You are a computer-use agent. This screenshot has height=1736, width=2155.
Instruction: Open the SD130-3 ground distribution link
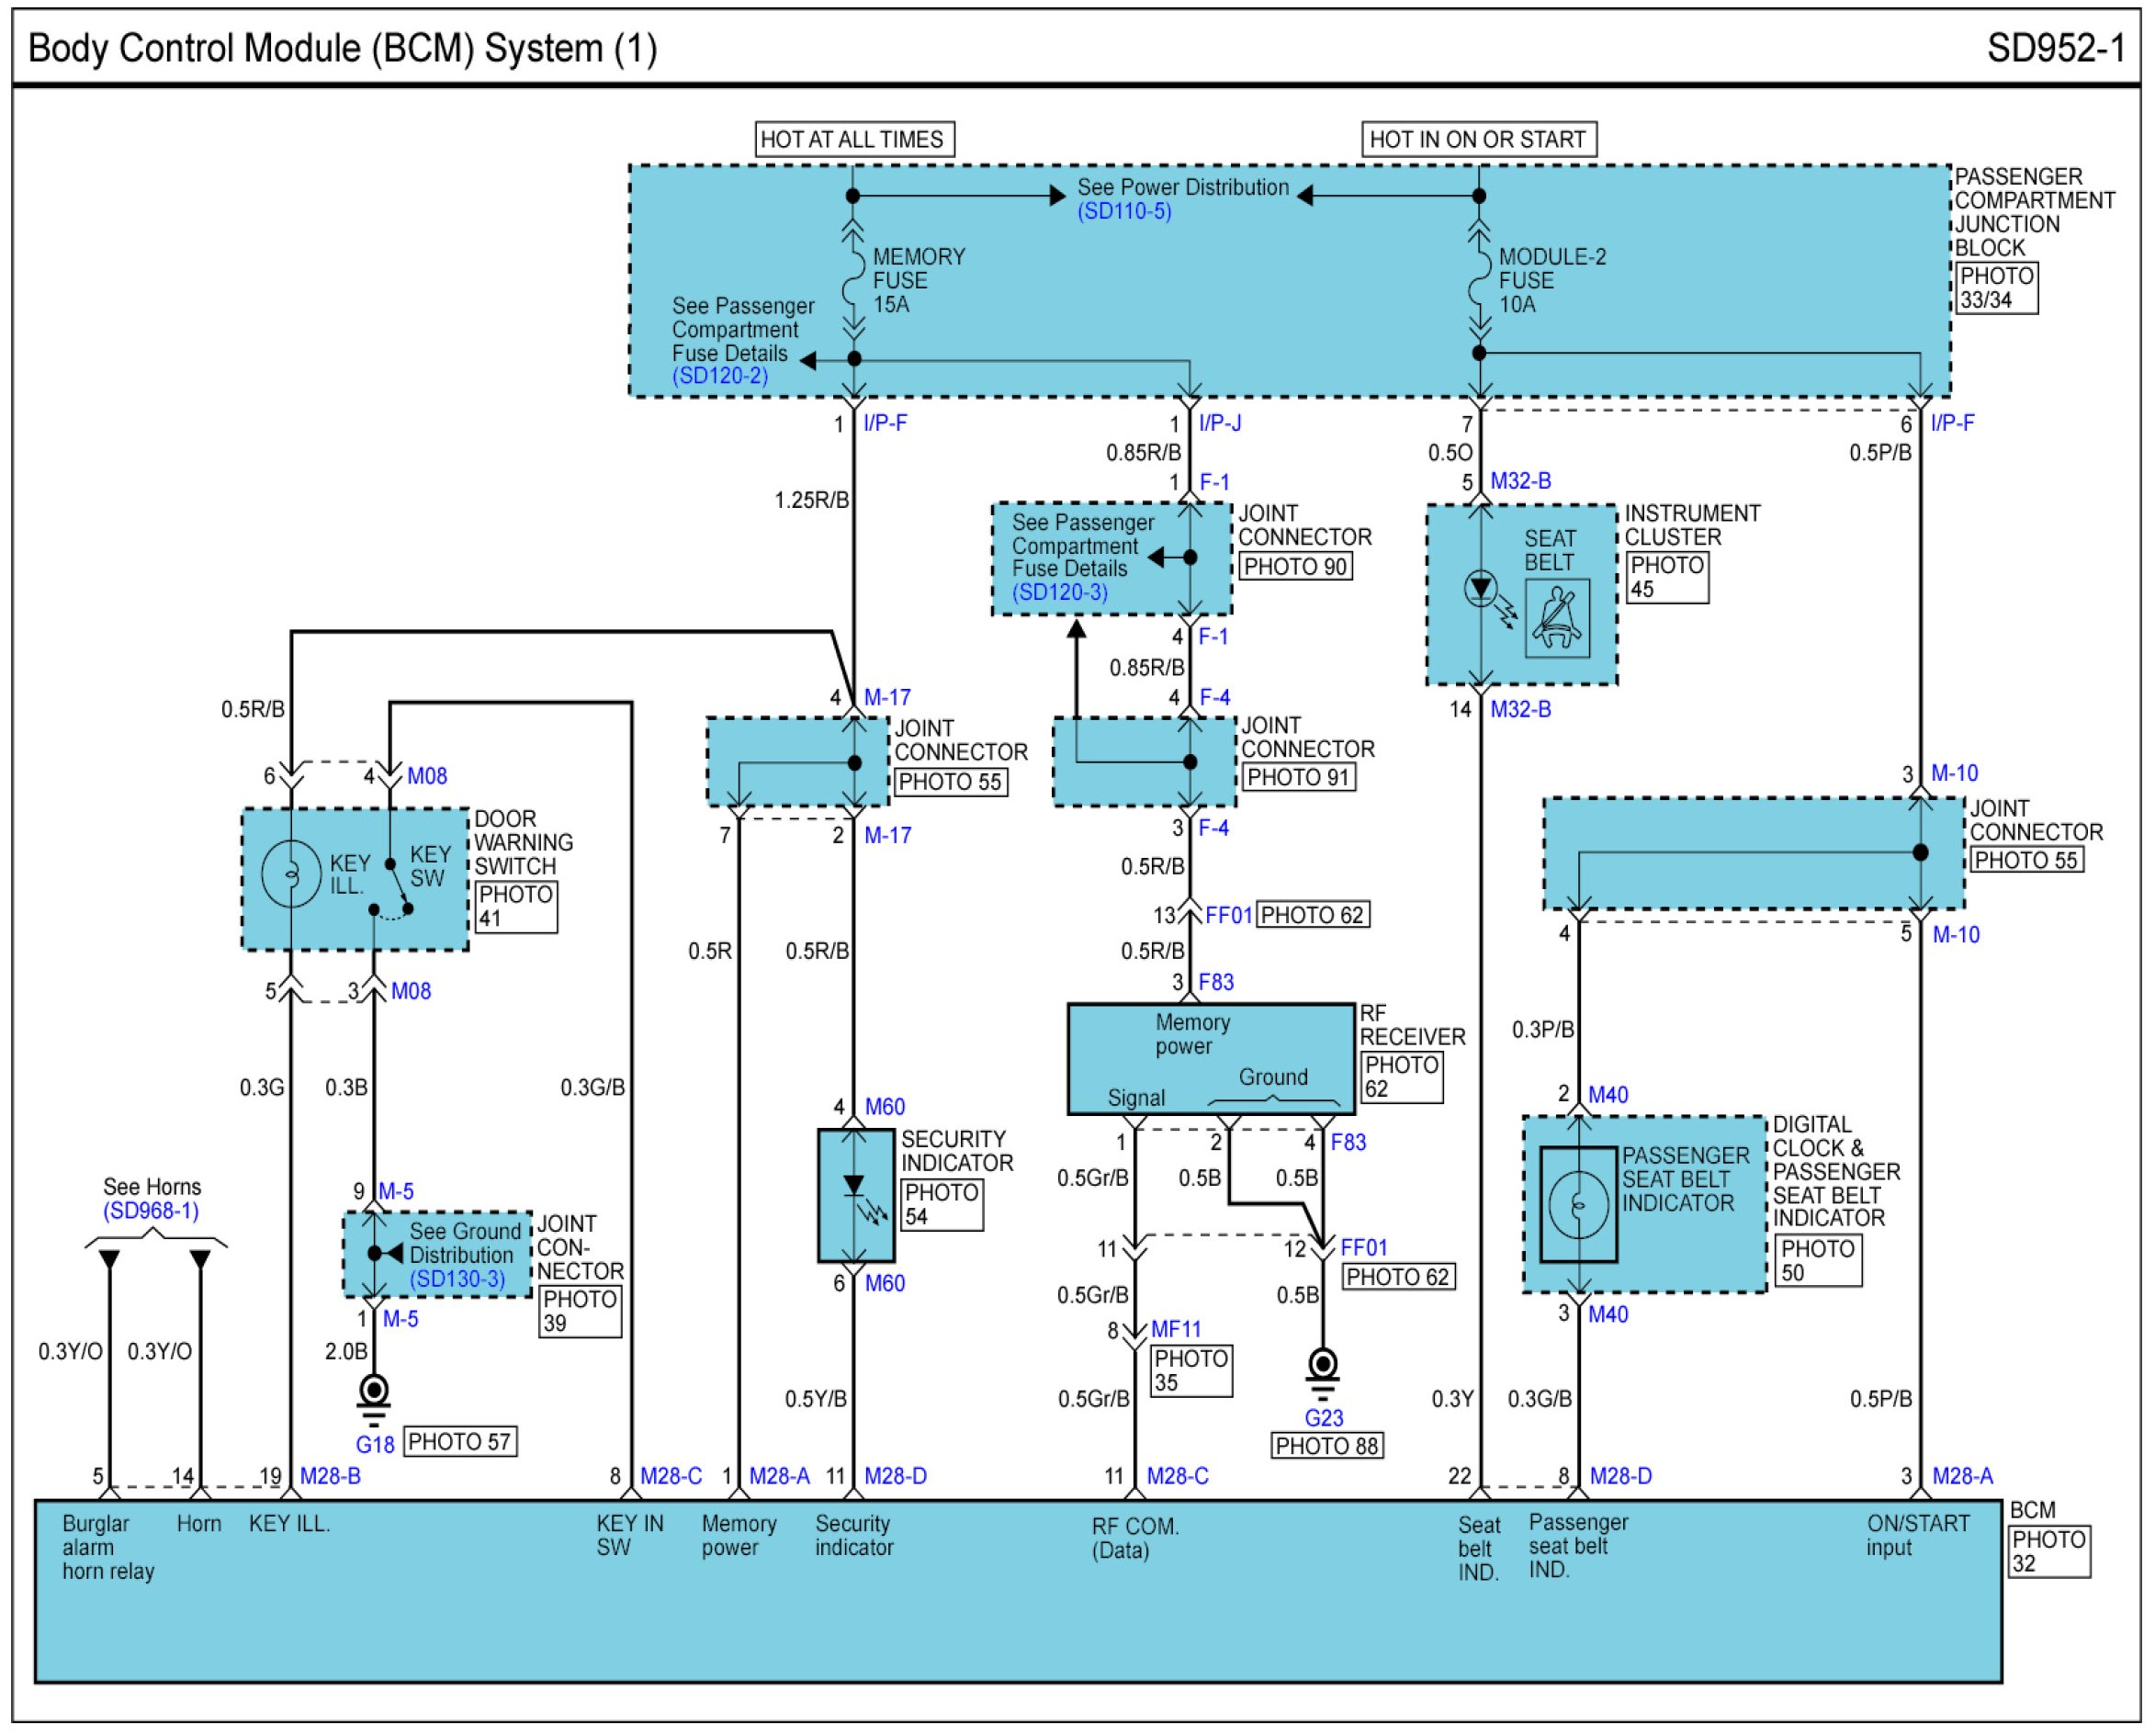[x=457, y=1279]
